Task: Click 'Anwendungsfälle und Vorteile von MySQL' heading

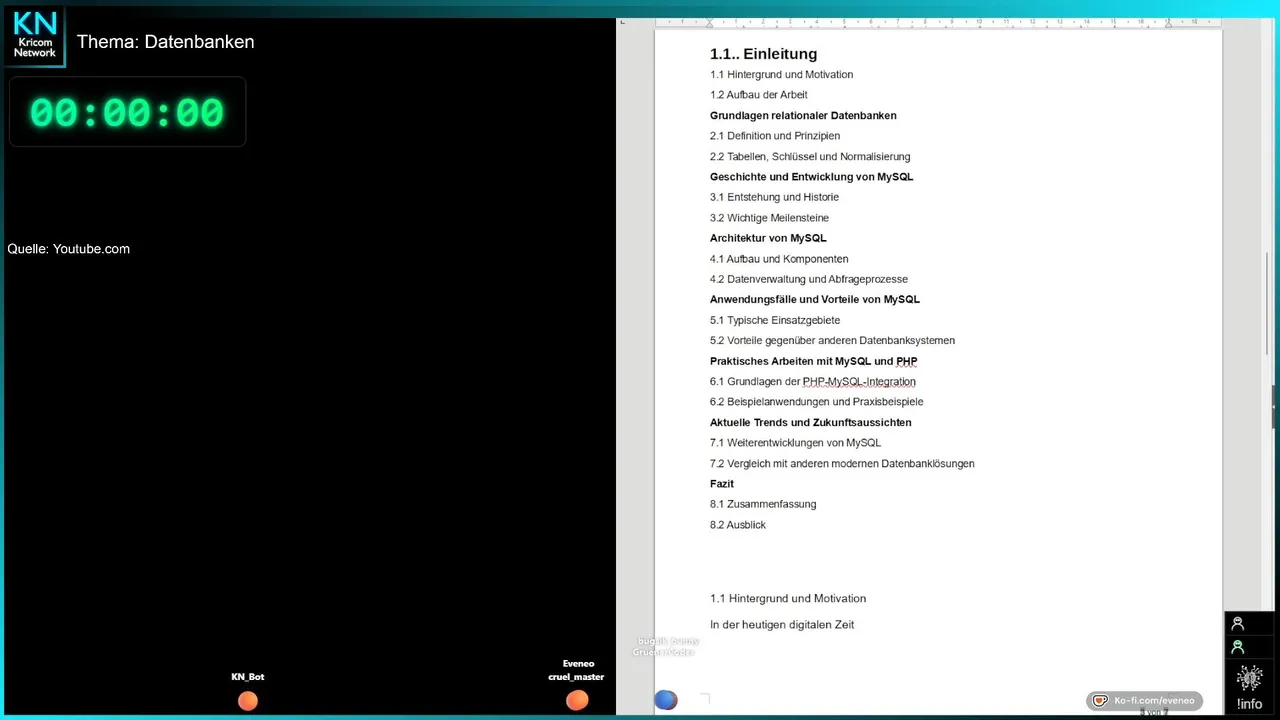Action: (815, 299)
